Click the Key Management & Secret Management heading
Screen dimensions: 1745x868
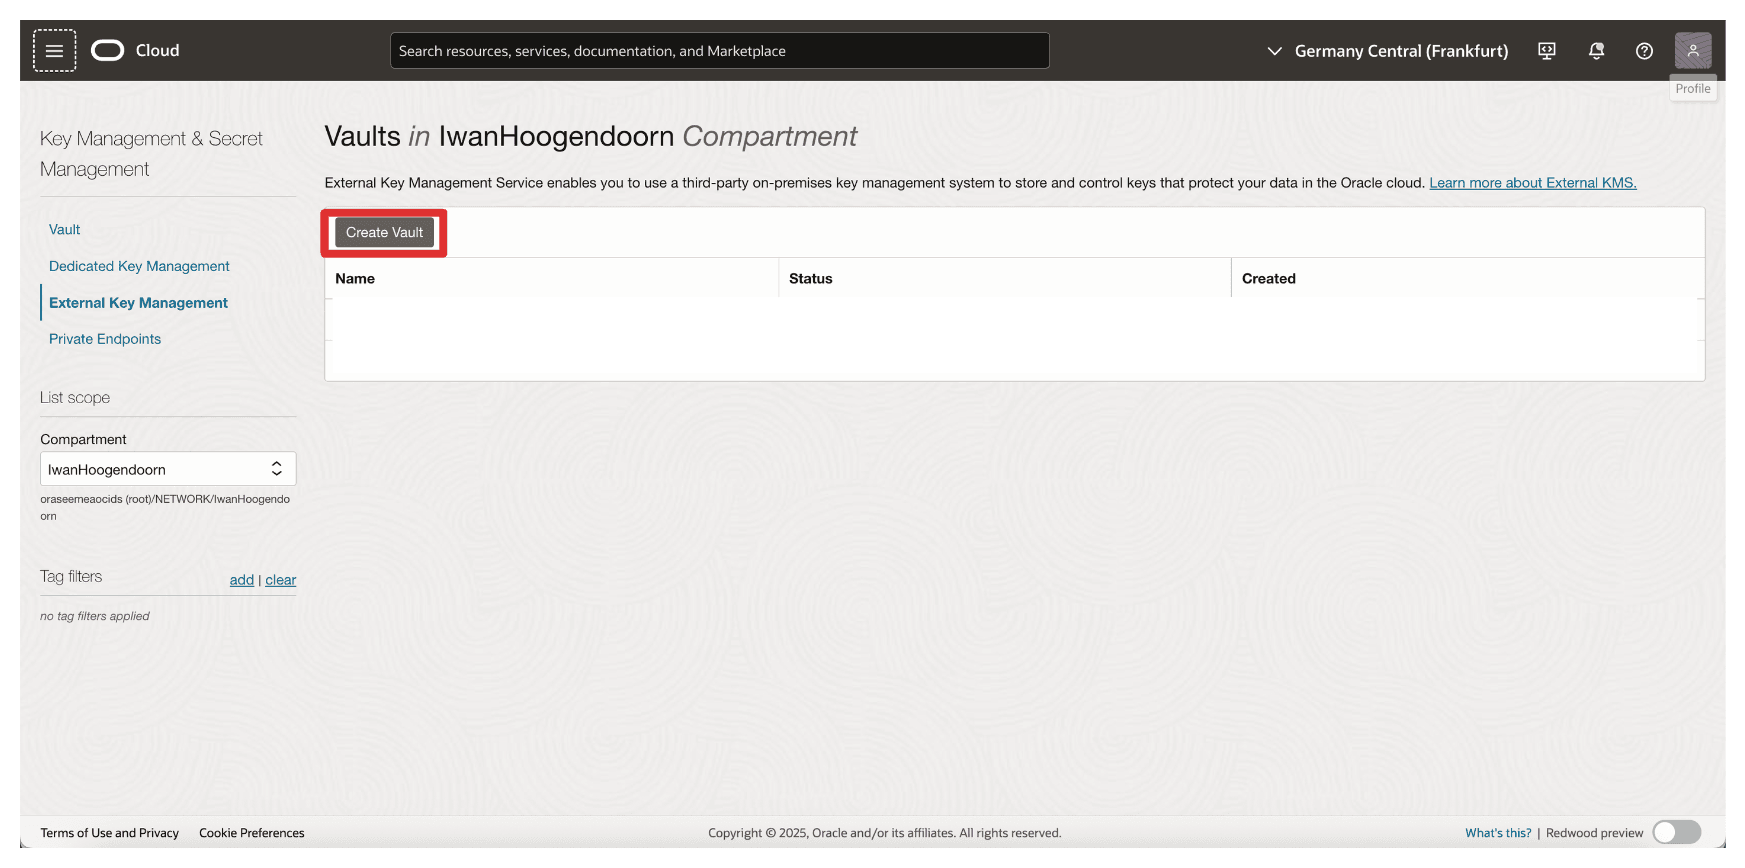(x=151, y=154)
